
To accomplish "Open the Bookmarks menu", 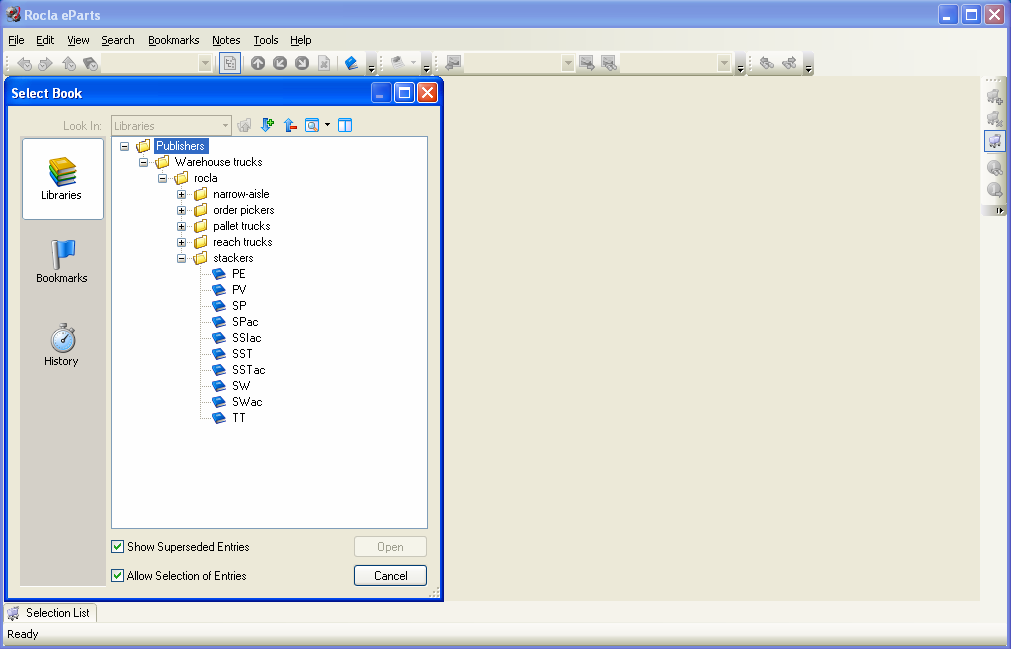I will pos(173,40).
